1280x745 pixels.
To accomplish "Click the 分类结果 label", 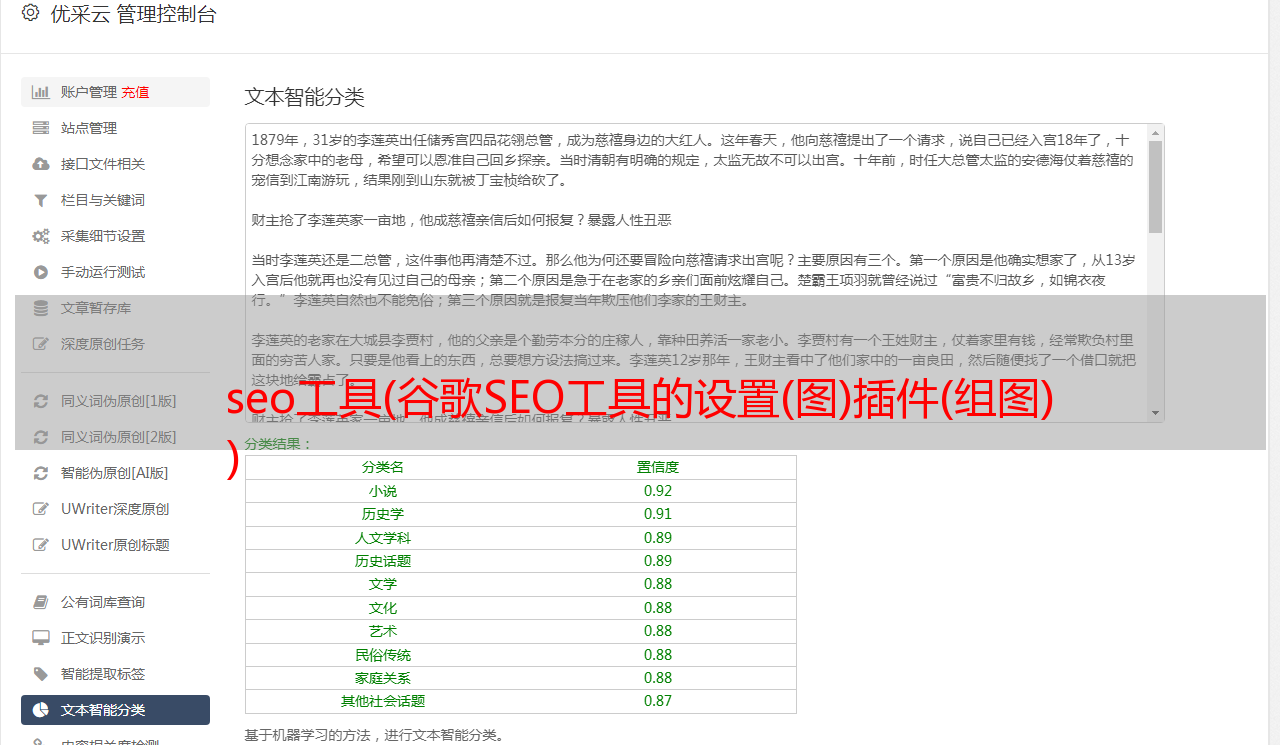I will point(279,443).
